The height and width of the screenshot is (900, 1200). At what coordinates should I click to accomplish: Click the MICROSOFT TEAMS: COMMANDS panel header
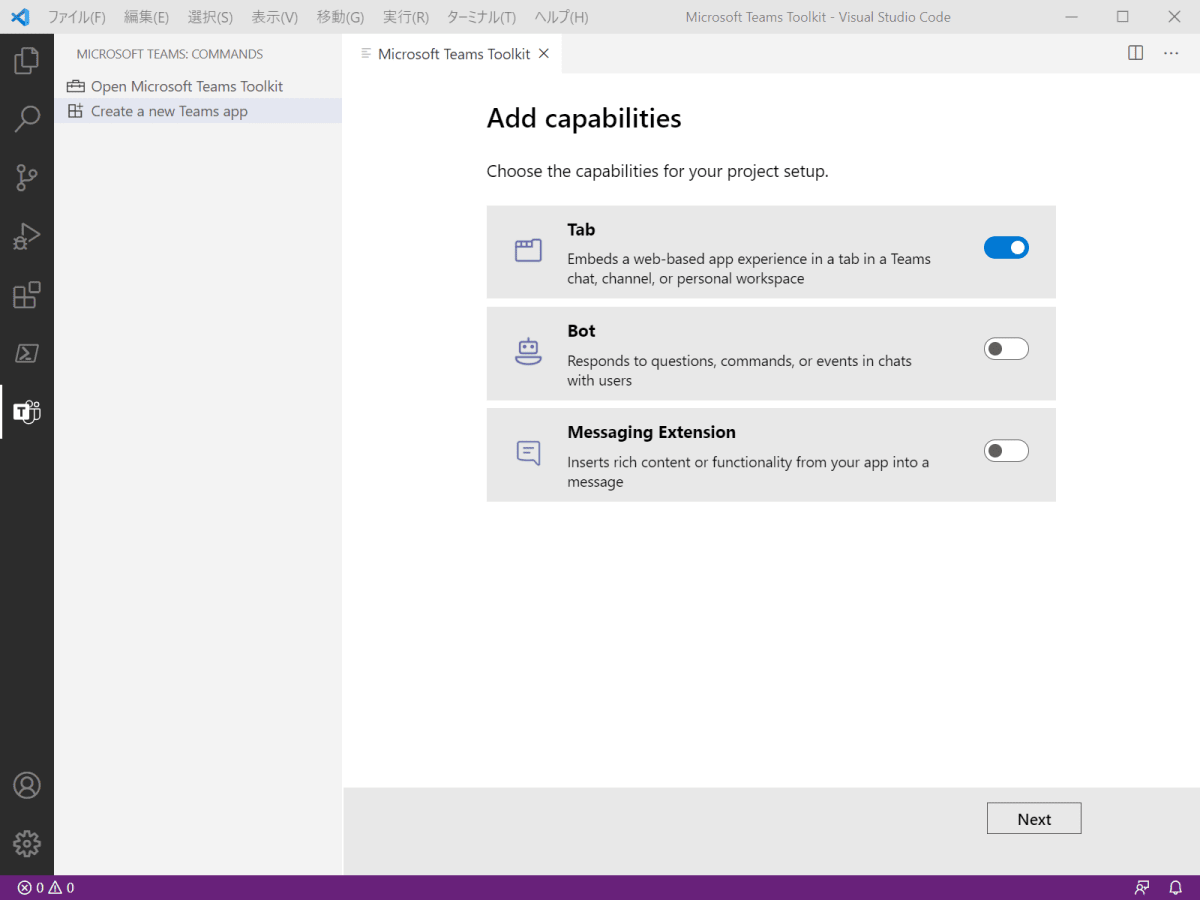tap(170, 54)
